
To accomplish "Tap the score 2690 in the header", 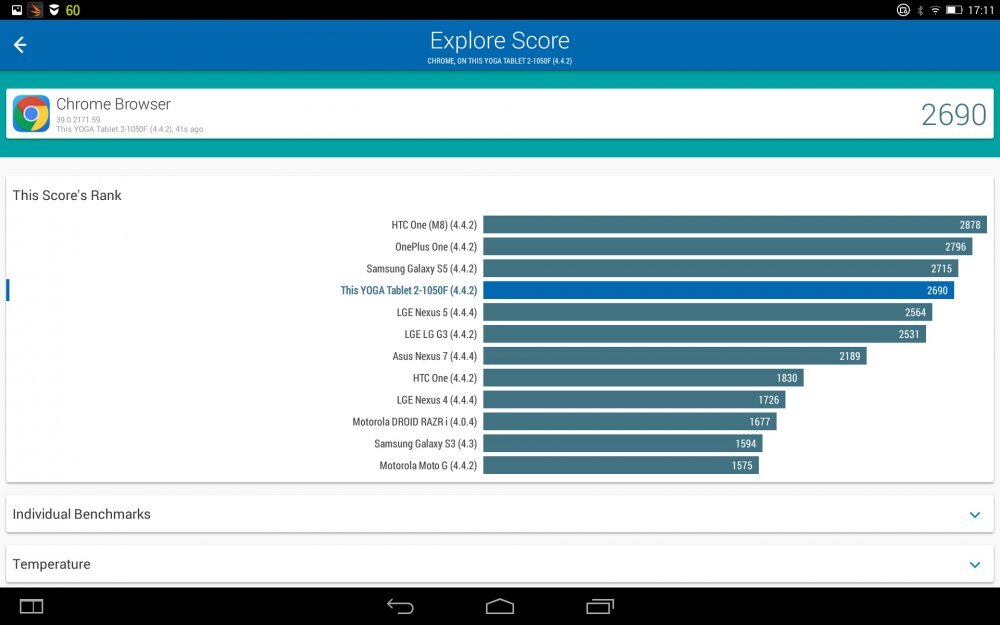I will [954, 115].
